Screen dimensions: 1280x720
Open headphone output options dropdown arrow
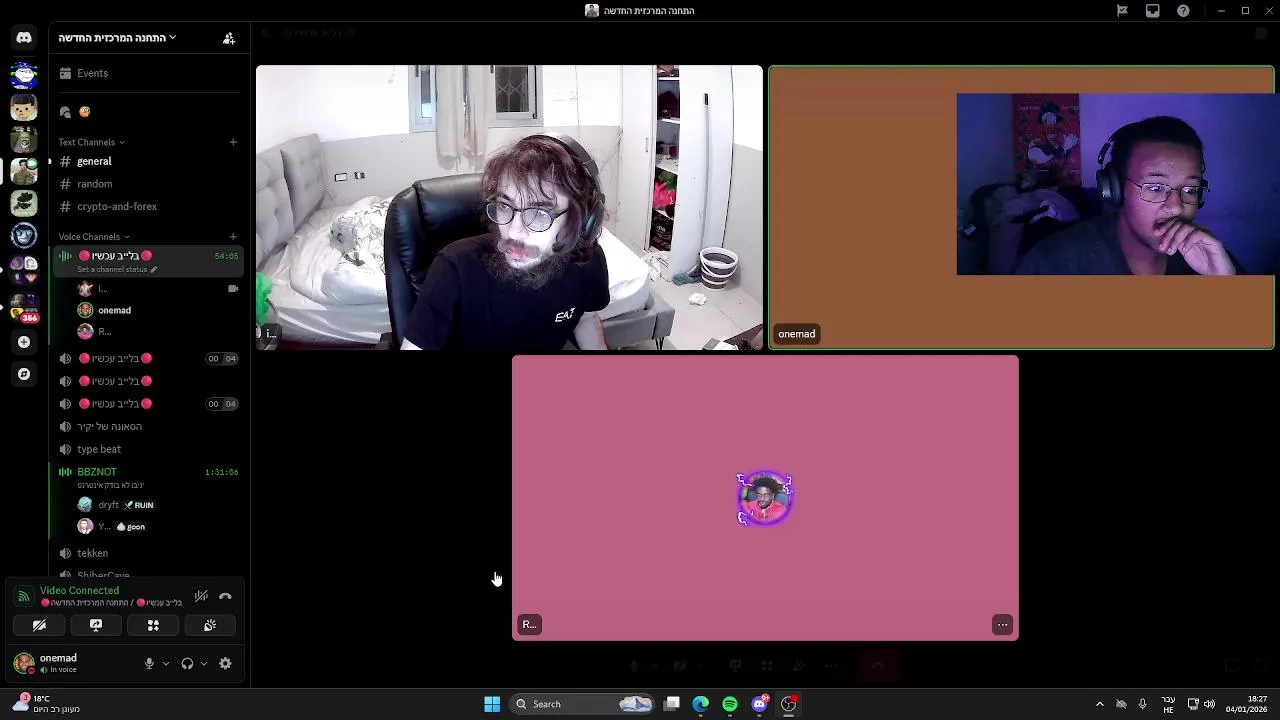pos(204,663)
